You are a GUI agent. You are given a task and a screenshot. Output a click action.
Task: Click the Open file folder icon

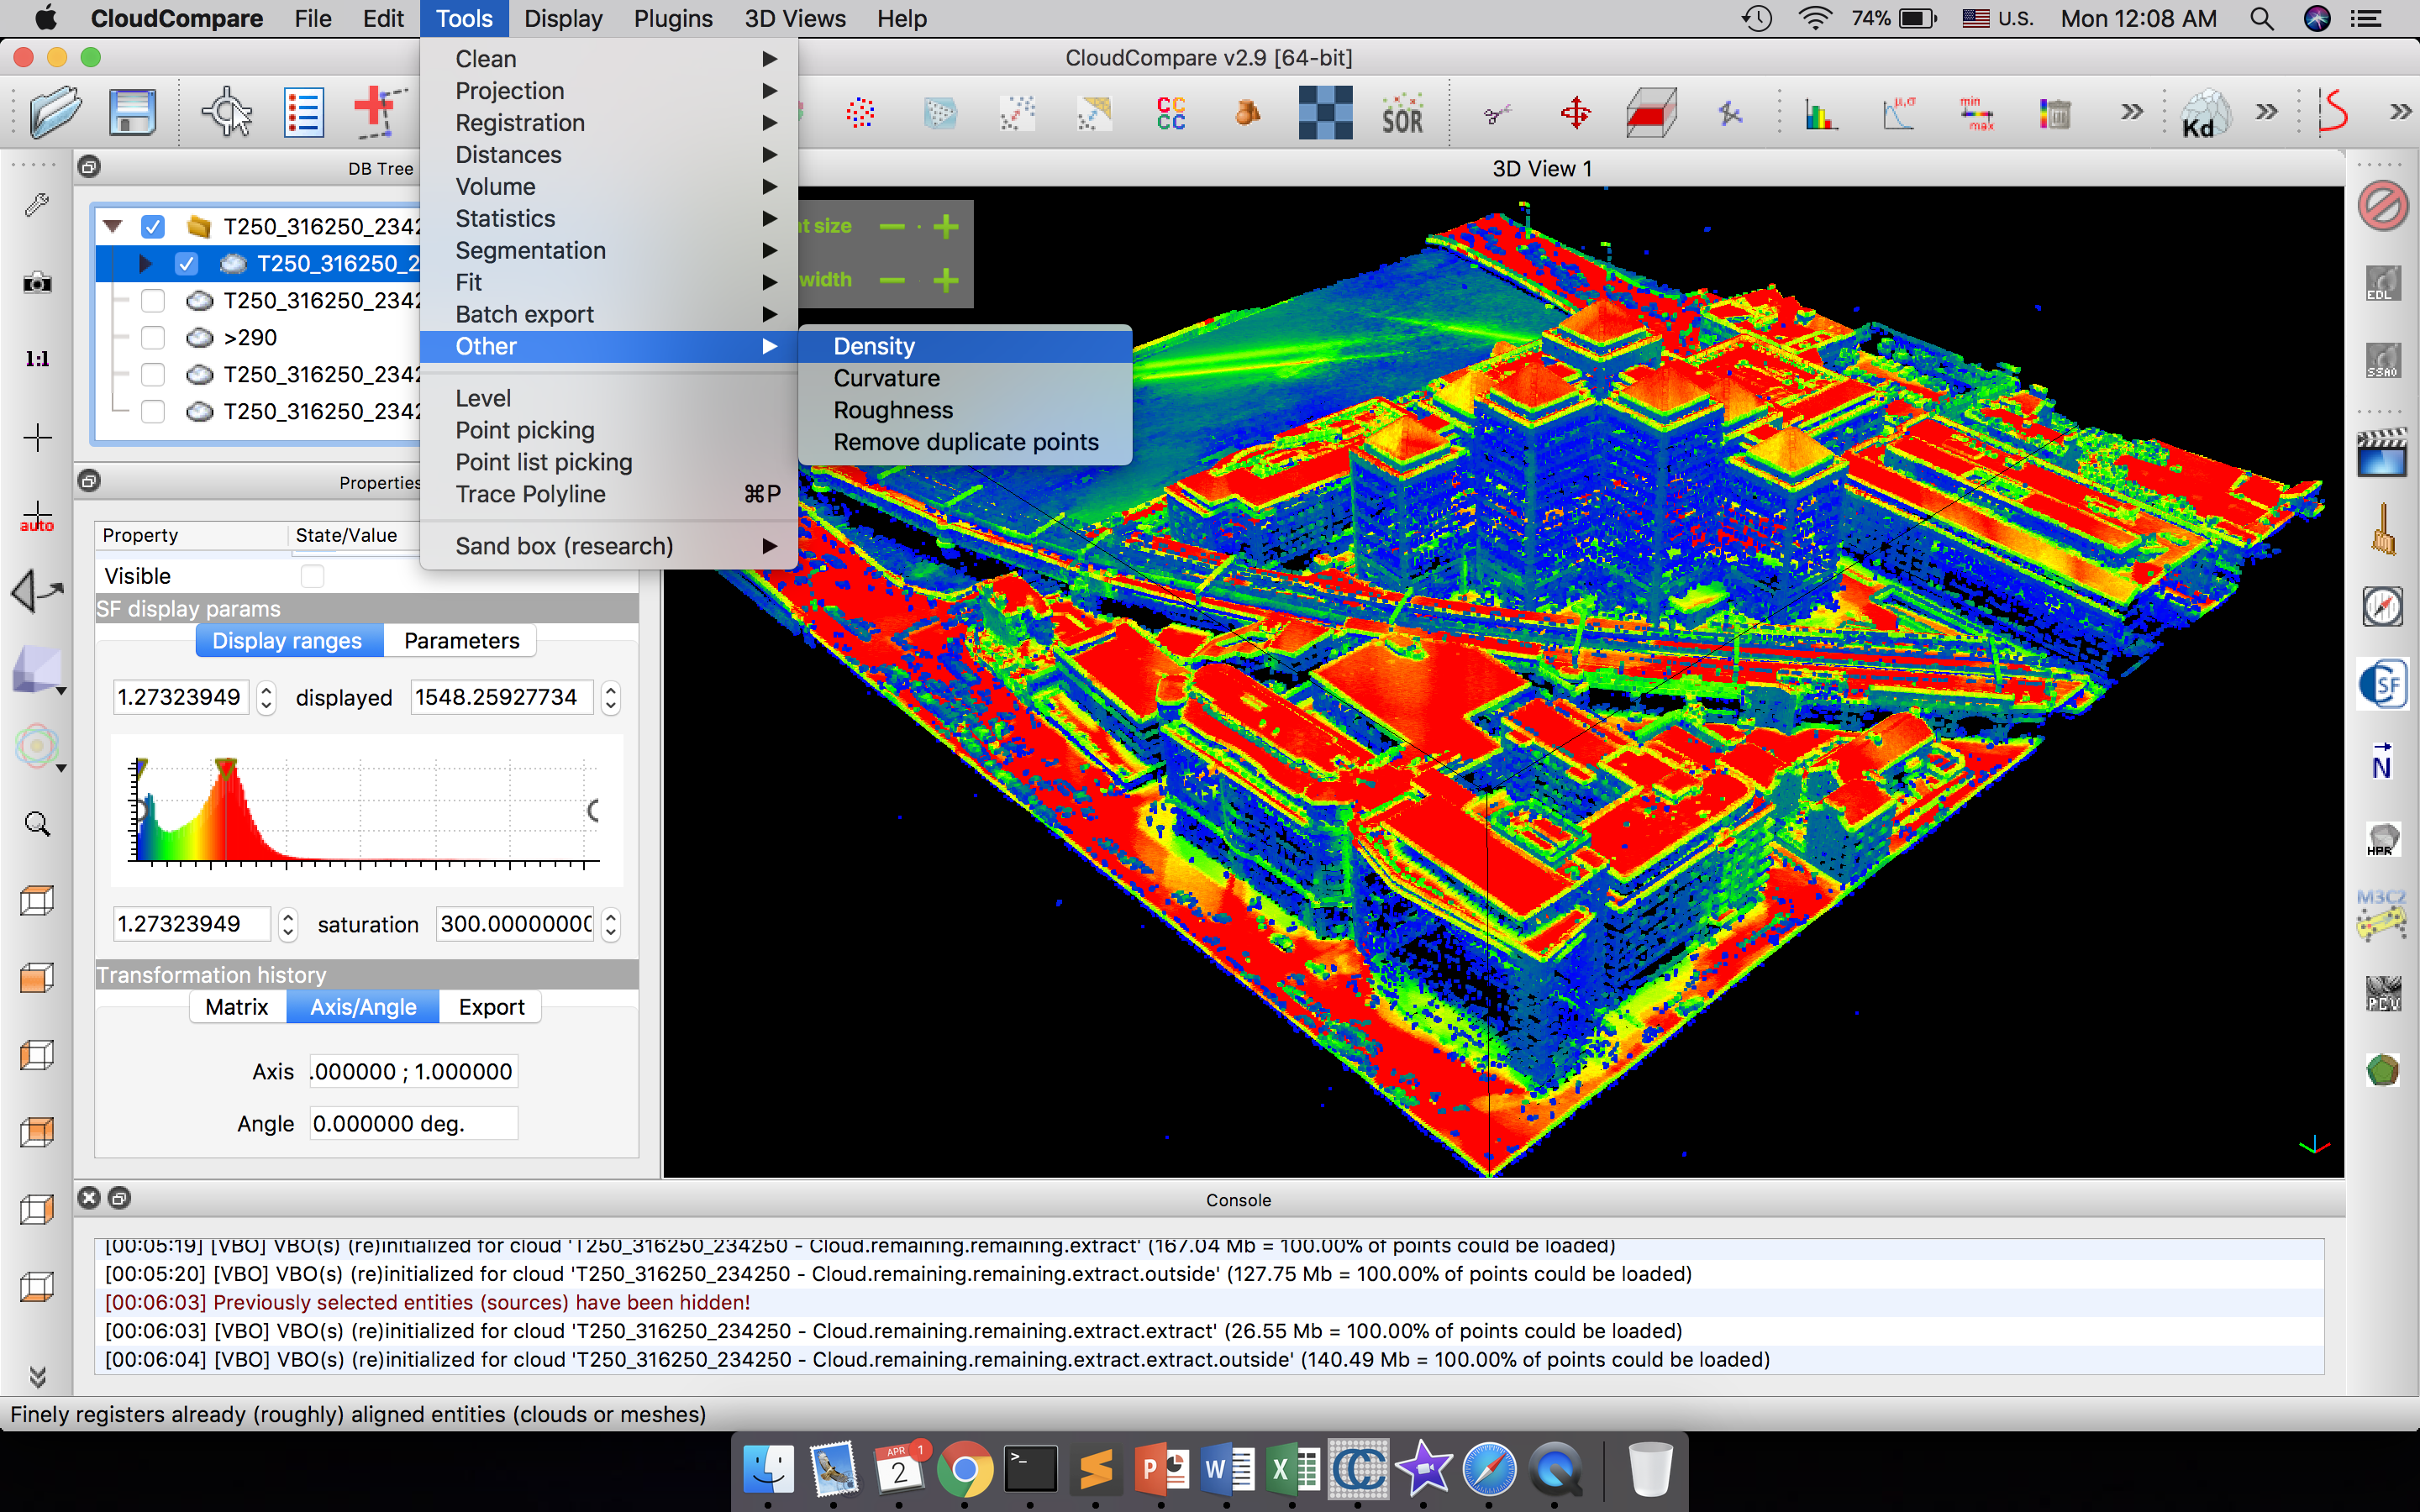[x=55, y=112]
